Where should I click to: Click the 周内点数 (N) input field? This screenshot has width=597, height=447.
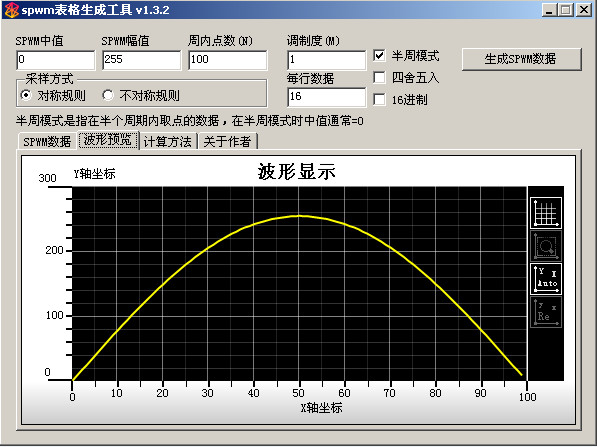point(228,60)
